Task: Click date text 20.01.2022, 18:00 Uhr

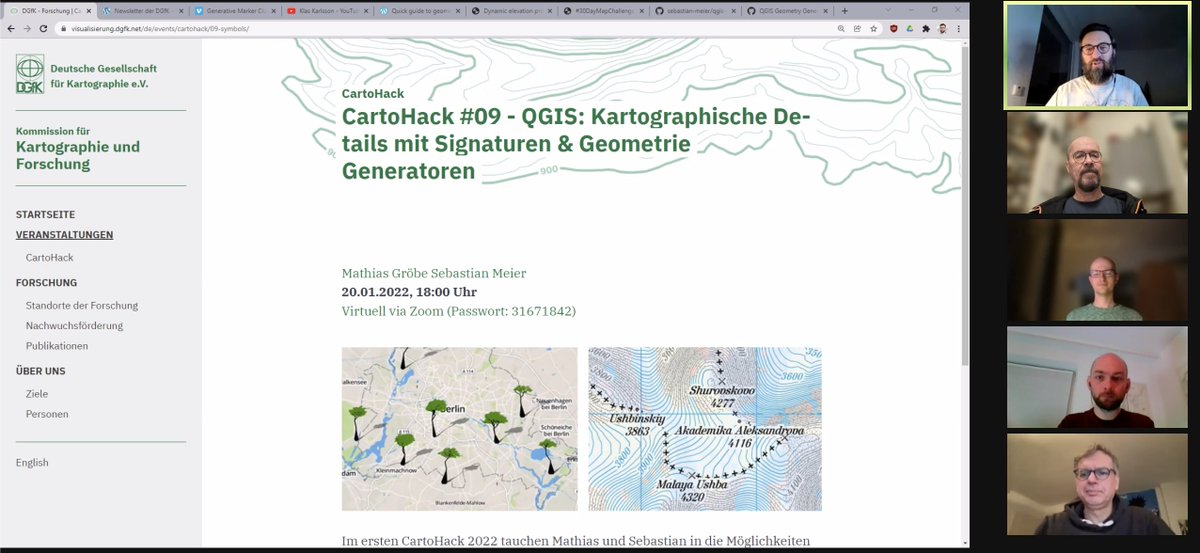Action: 409,292
